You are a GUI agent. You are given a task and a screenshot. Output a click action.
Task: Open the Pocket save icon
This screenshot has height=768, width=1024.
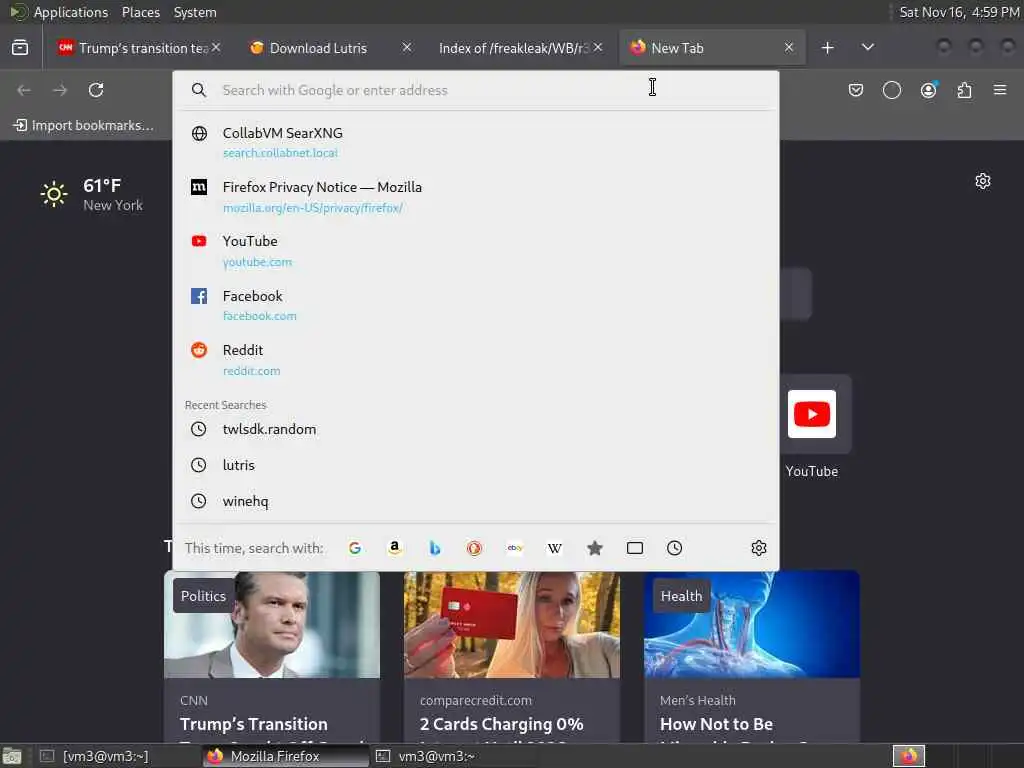tap(856, 90)
